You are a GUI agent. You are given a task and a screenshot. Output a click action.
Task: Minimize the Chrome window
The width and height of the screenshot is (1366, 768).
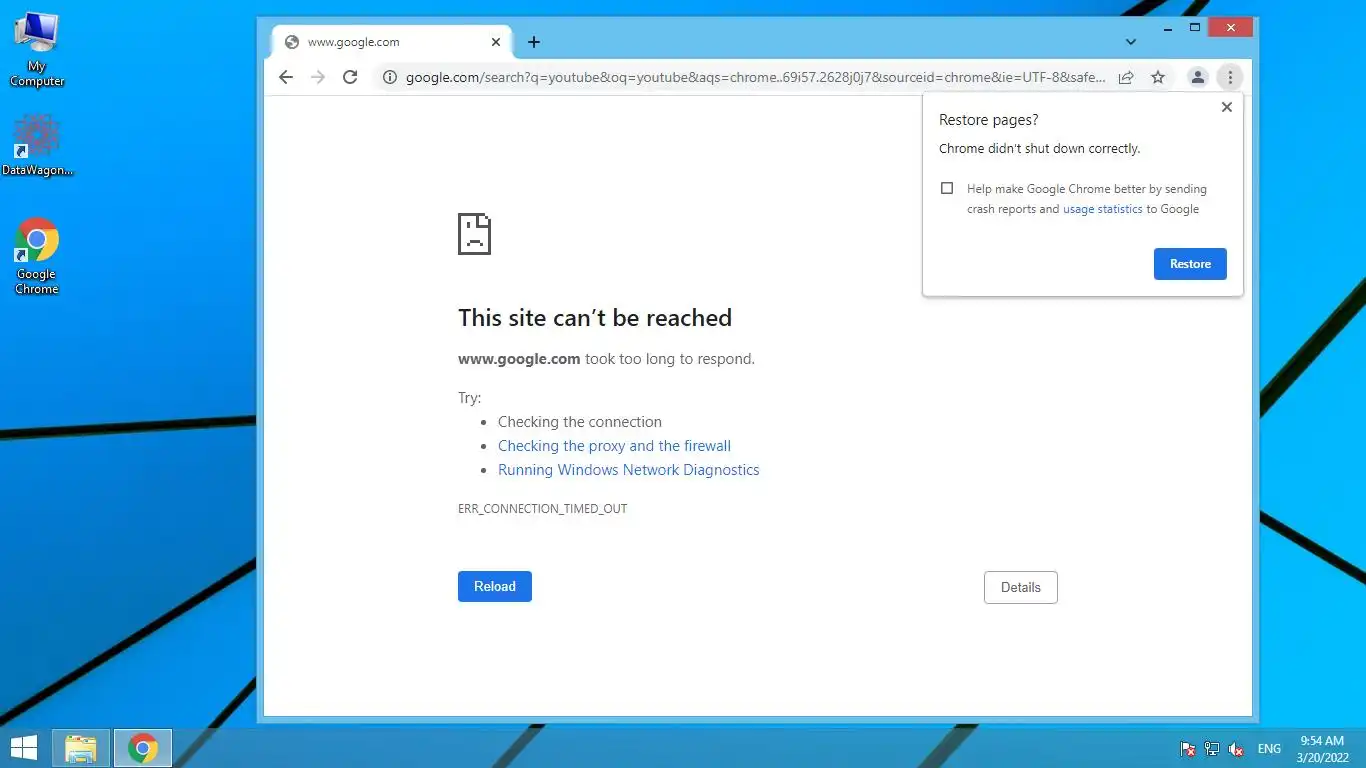[x=1168, y=29]
